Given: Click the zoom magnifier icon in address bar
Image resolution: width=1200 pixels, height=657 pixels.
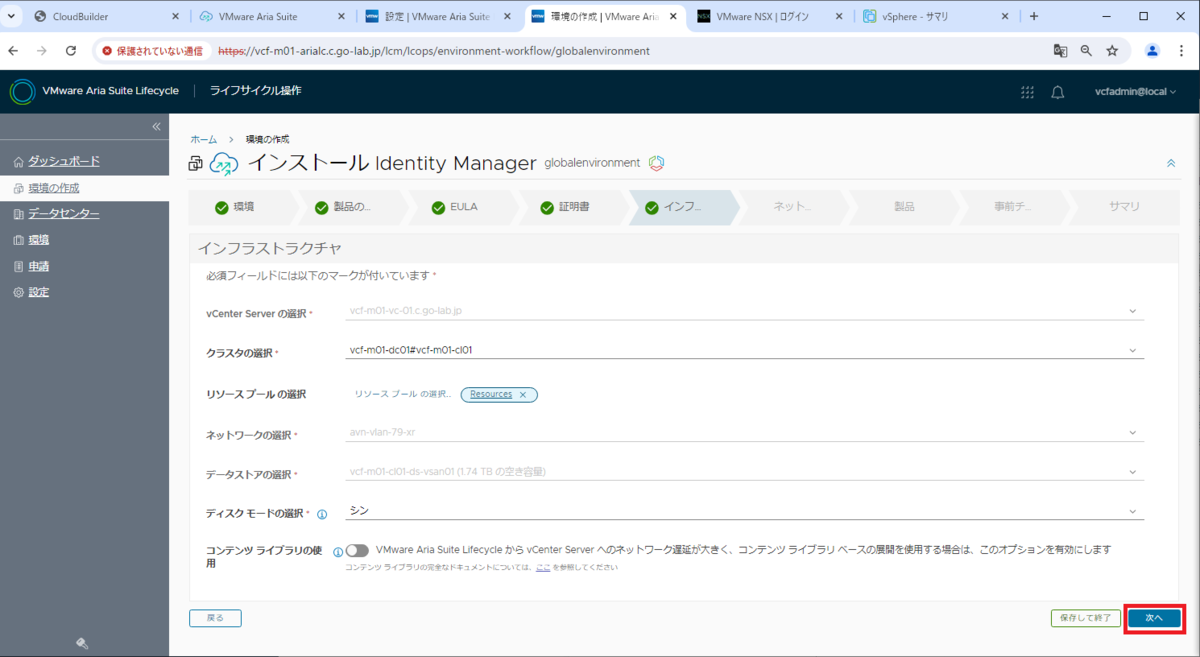Looking at the screenshot, I should pos(1086,50).
